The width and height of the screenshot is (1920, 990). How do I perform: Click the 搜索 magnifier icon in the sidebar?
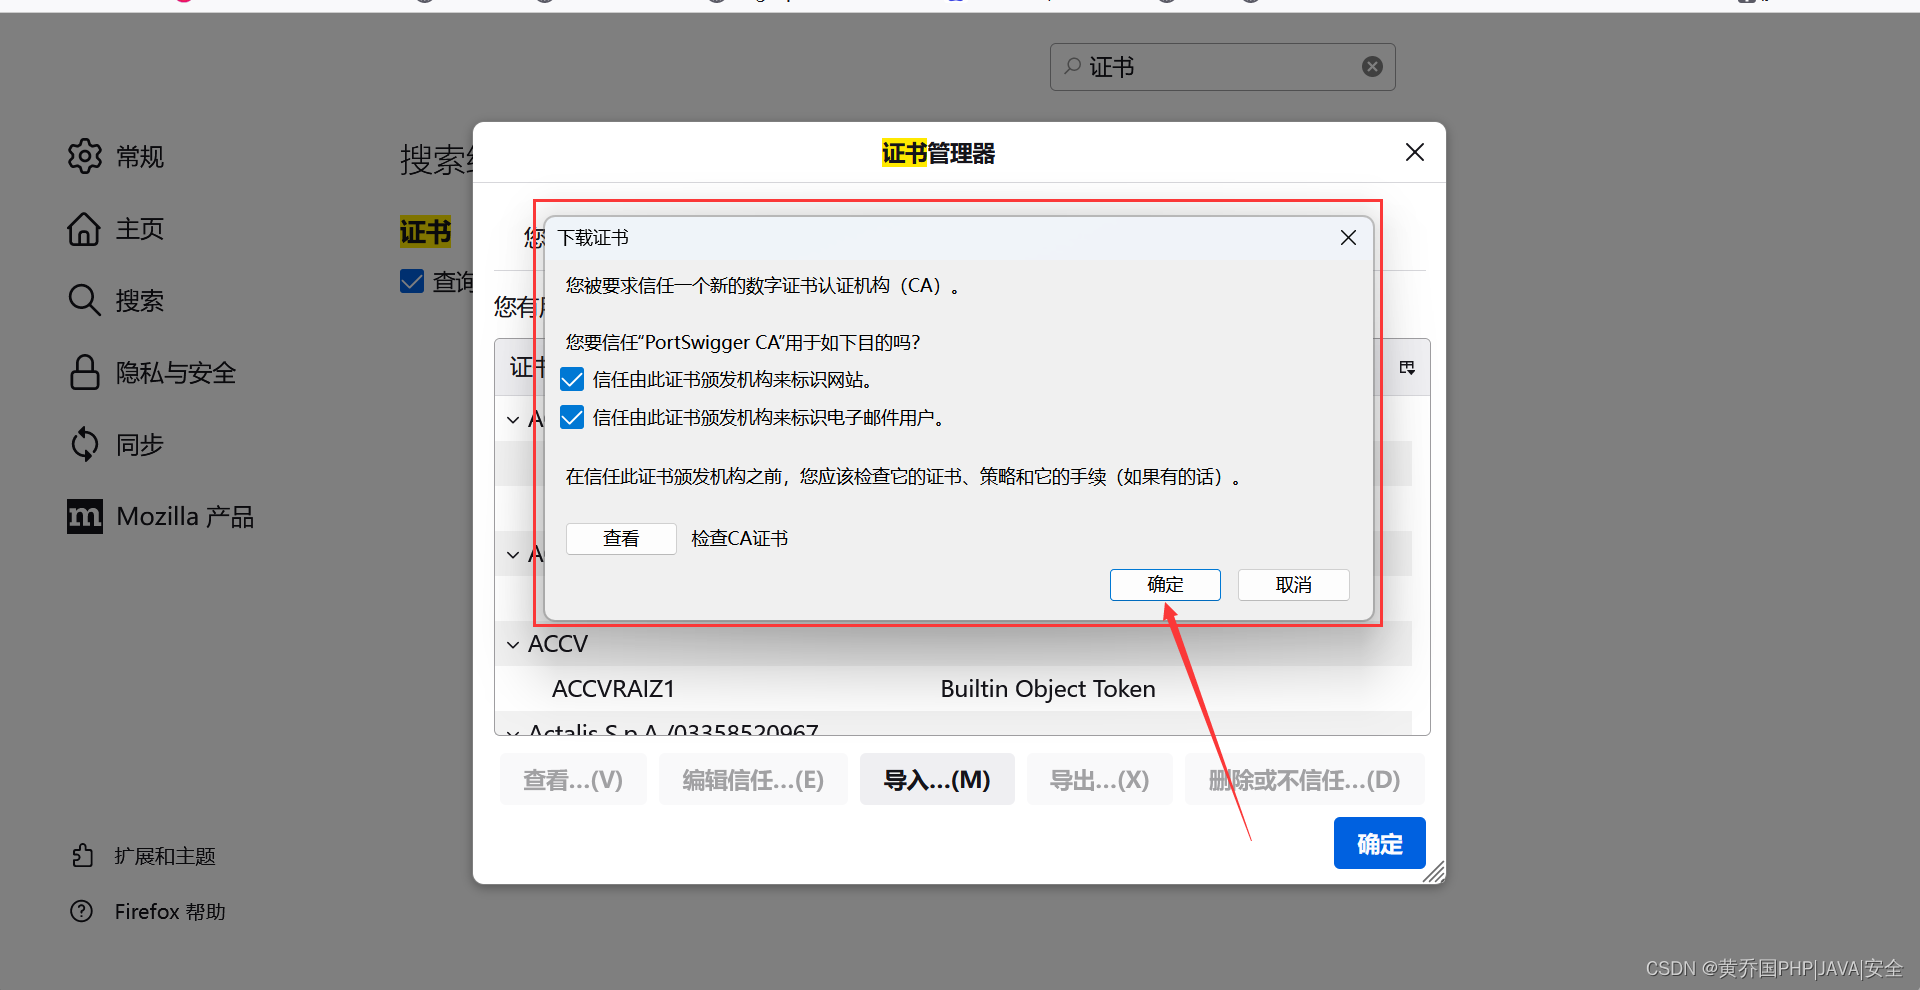click(85, 300)
